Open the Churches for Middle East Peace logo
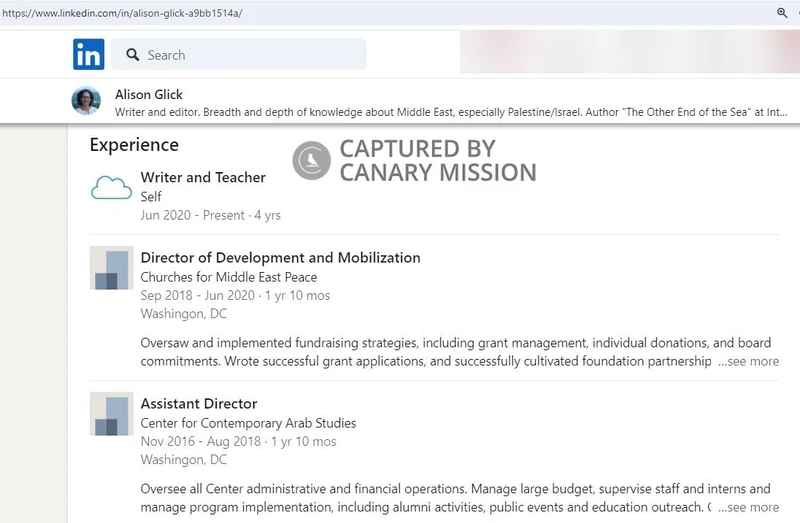800x523 pixels. point(111,268)
